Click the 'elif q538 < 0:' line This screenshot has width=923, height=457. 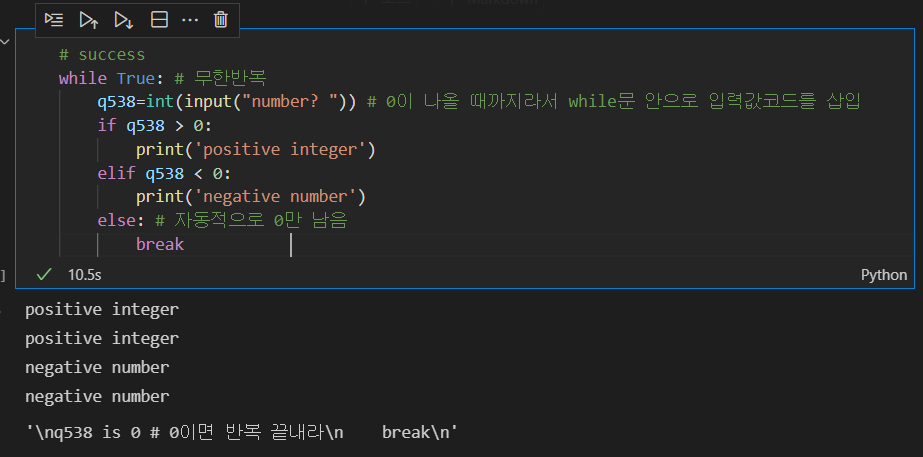pyautogui.click(x=165, y=174)
